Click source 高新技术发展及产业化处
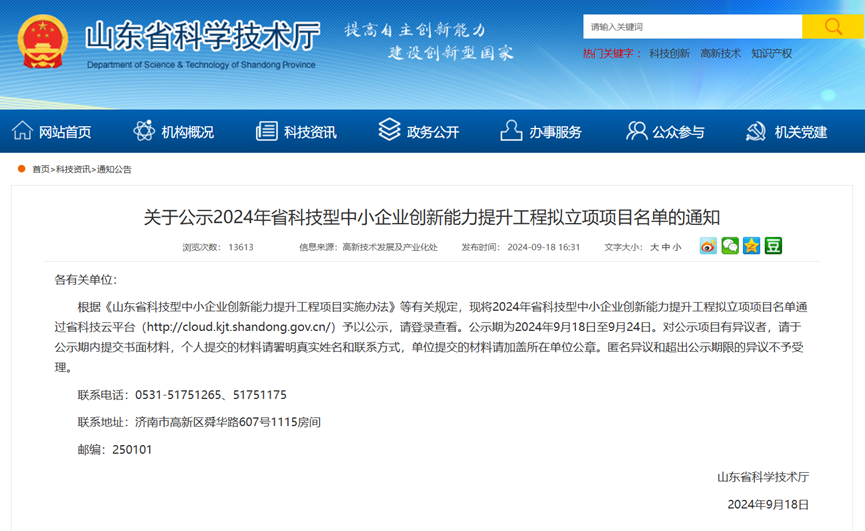Viewport: 865px width, 531px height. [390, 247]
